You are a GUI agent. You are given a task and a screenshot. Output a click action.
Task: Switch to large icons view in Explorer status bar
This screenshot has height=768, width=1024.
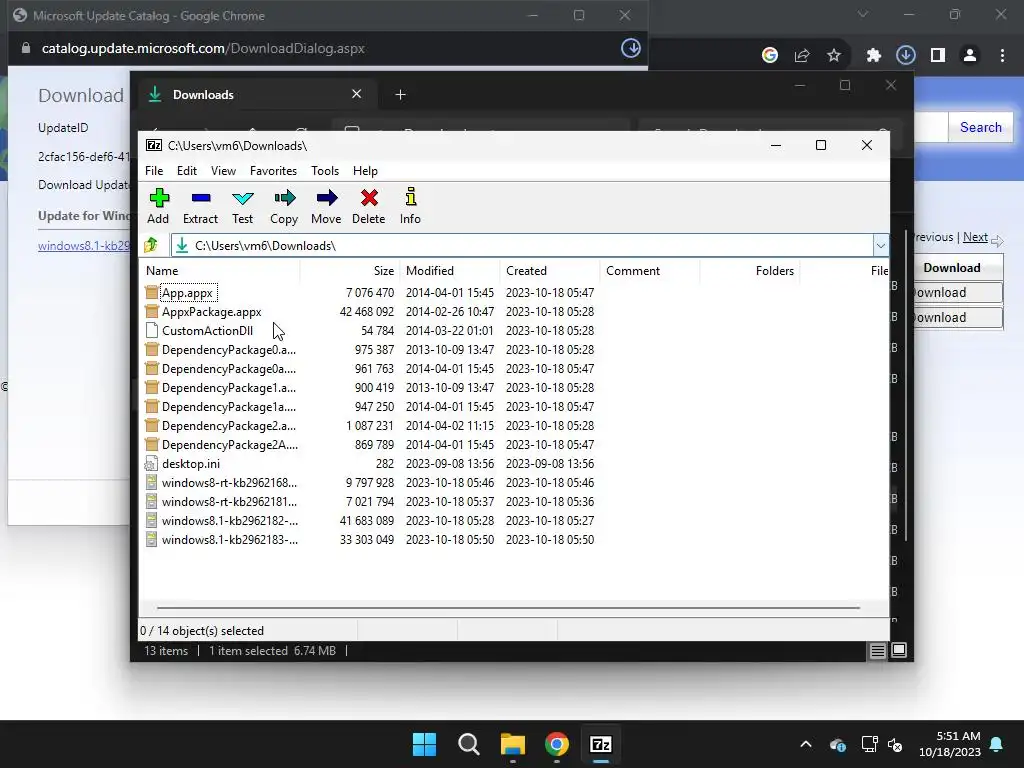tap(899, 650)
